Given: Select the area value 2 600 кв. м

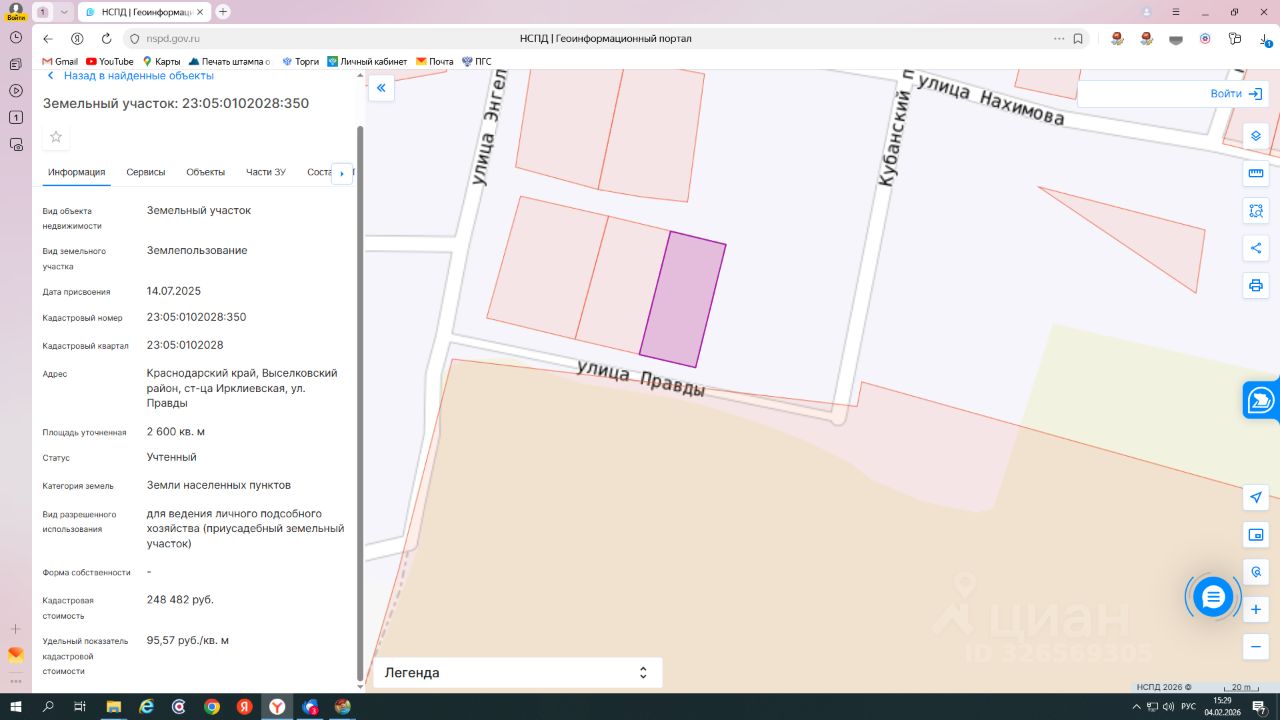Looking at the screenshot, I should click(x=176, y=432).
